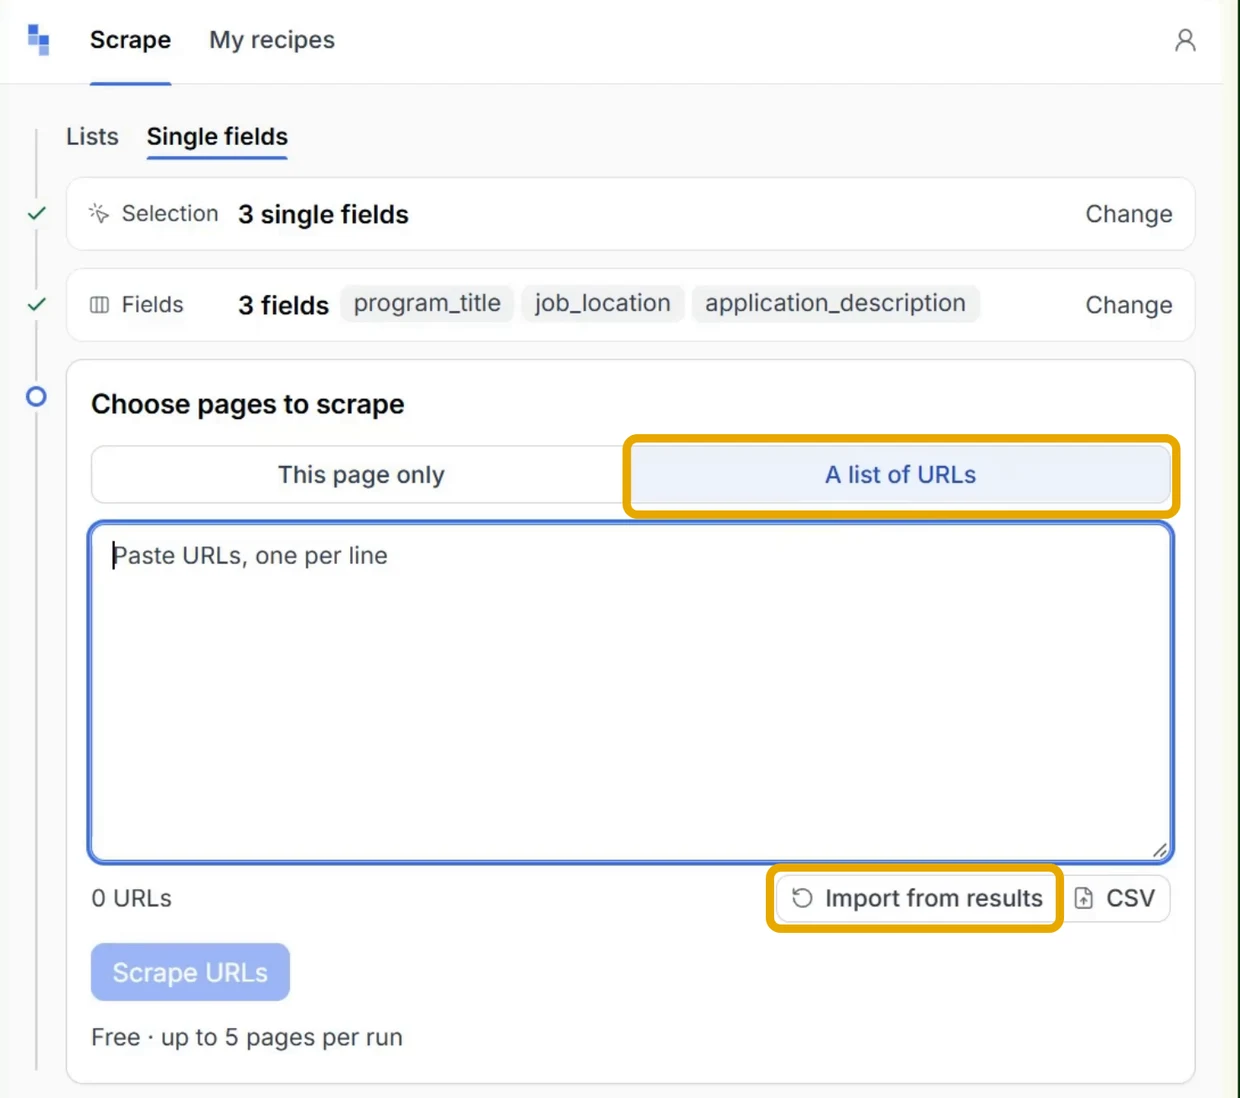Screen dimensions: 1240x1098
Task: Click the Scrape URLs button
Action: coord(190,972)
